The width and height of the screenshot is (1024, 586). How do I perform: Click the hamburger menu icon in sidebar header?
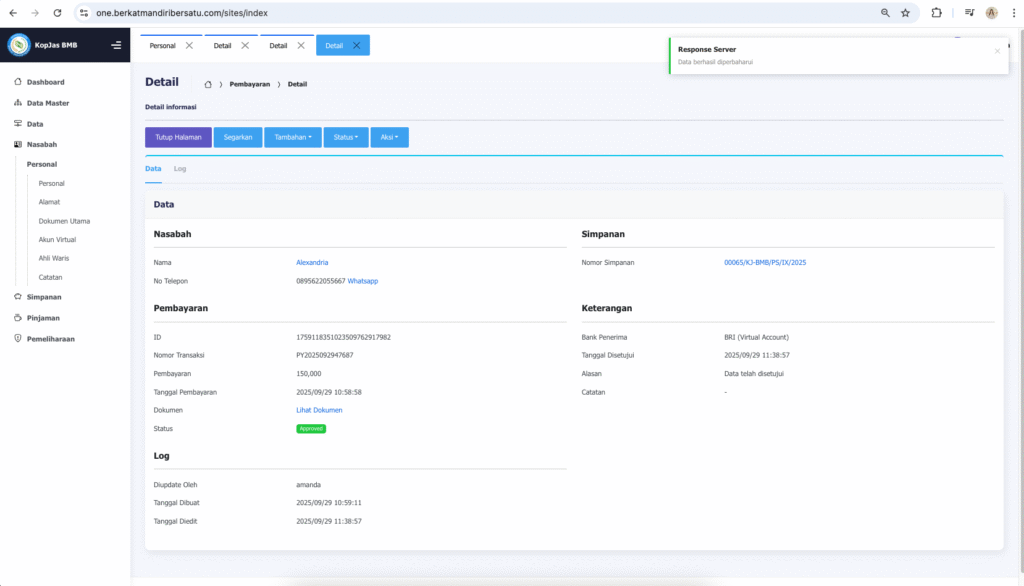pyautogui.click(x=116, y=45)
